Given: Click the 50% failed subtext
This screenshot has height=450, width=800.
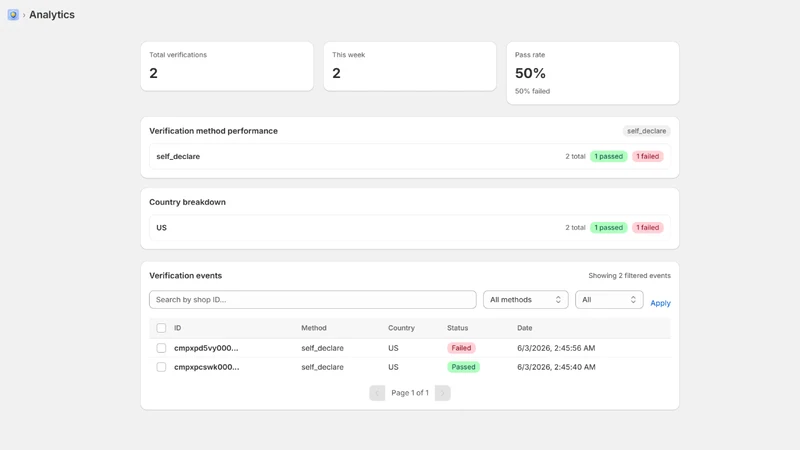Looking at the screenshot, I should coord(532,91).
